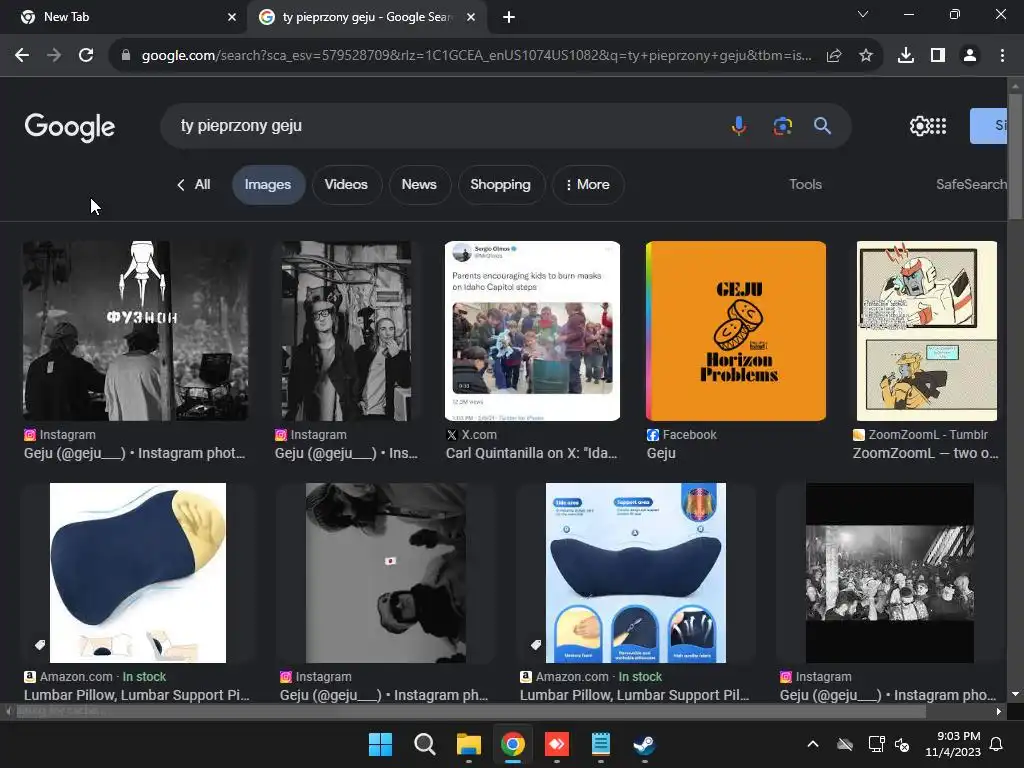Open notification bell in system tray
The width and height of the screenshot is (1024, 768).
click(997, 744)
